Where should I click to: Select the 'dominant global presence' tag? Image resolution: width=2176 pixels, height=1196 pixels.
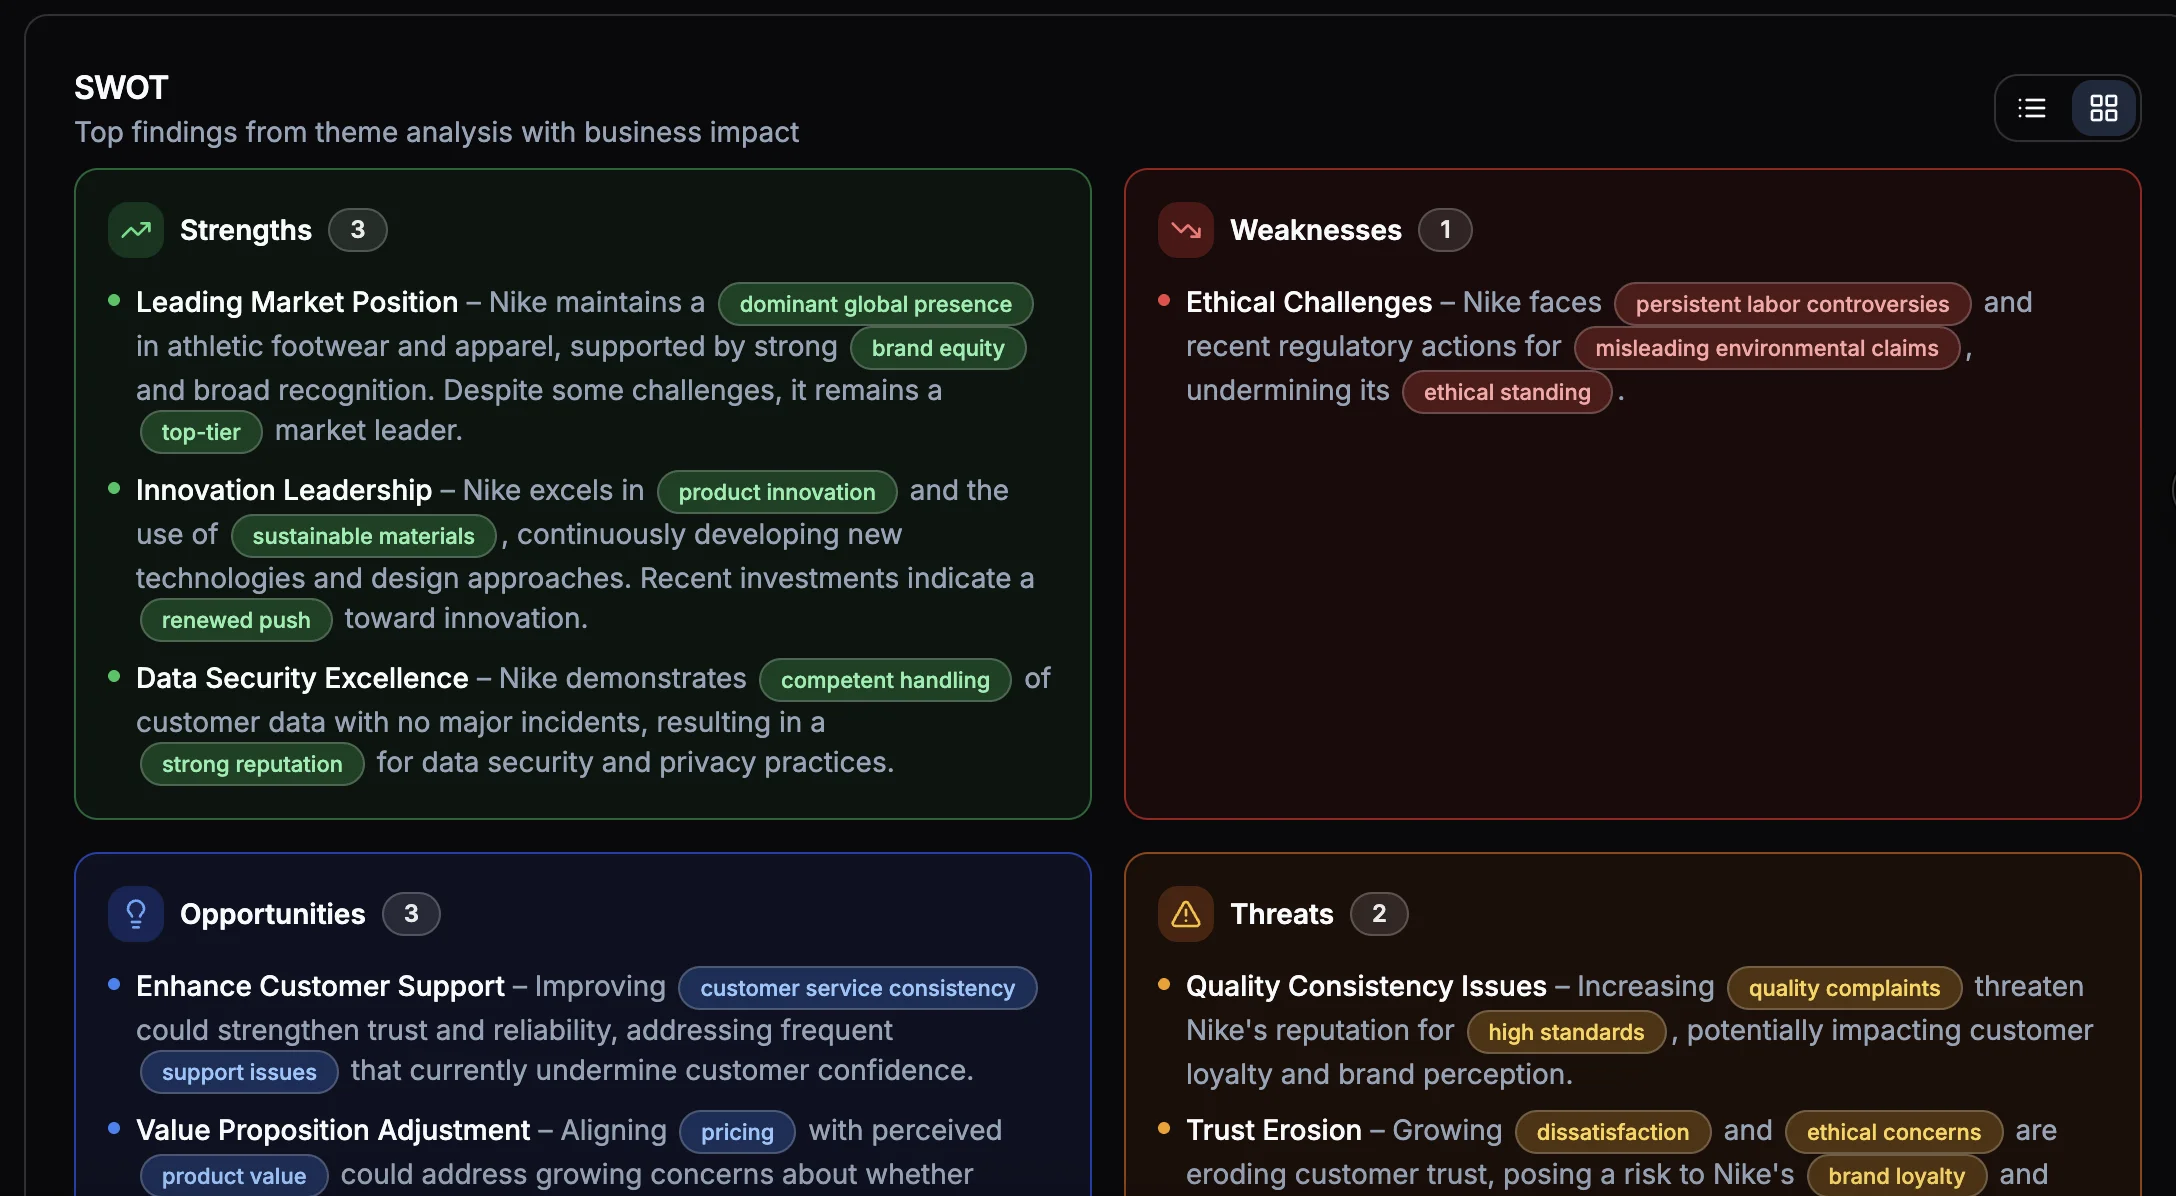(x=874, y=304)
